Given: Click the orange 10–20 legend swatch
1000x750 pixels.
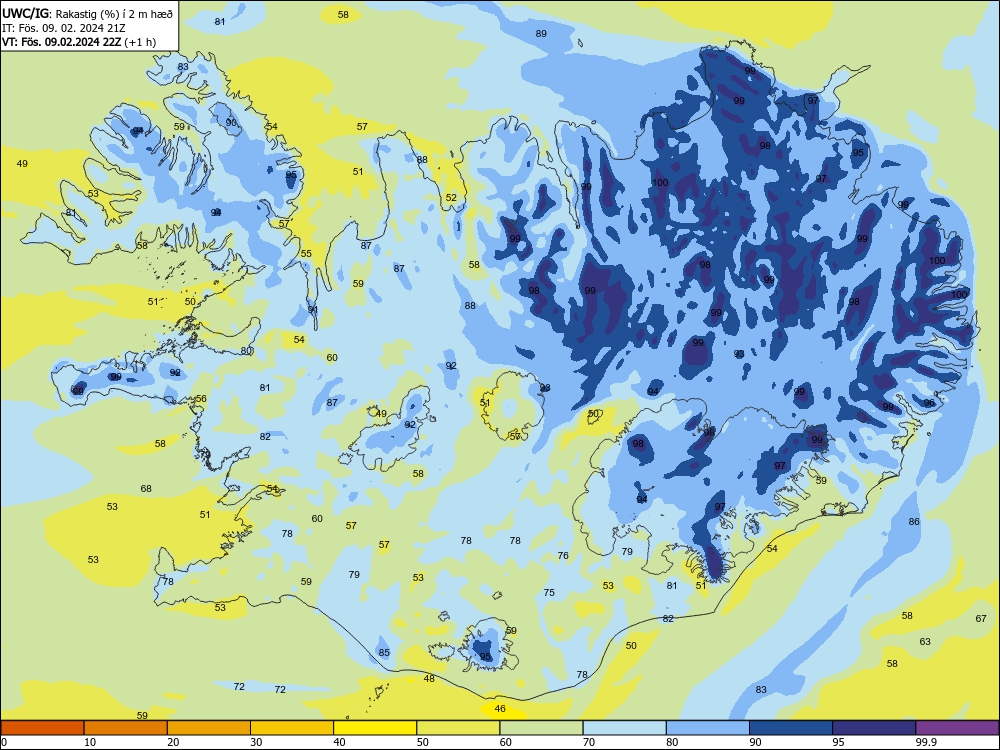Looking at the screenshot, I should pos(126,728).
